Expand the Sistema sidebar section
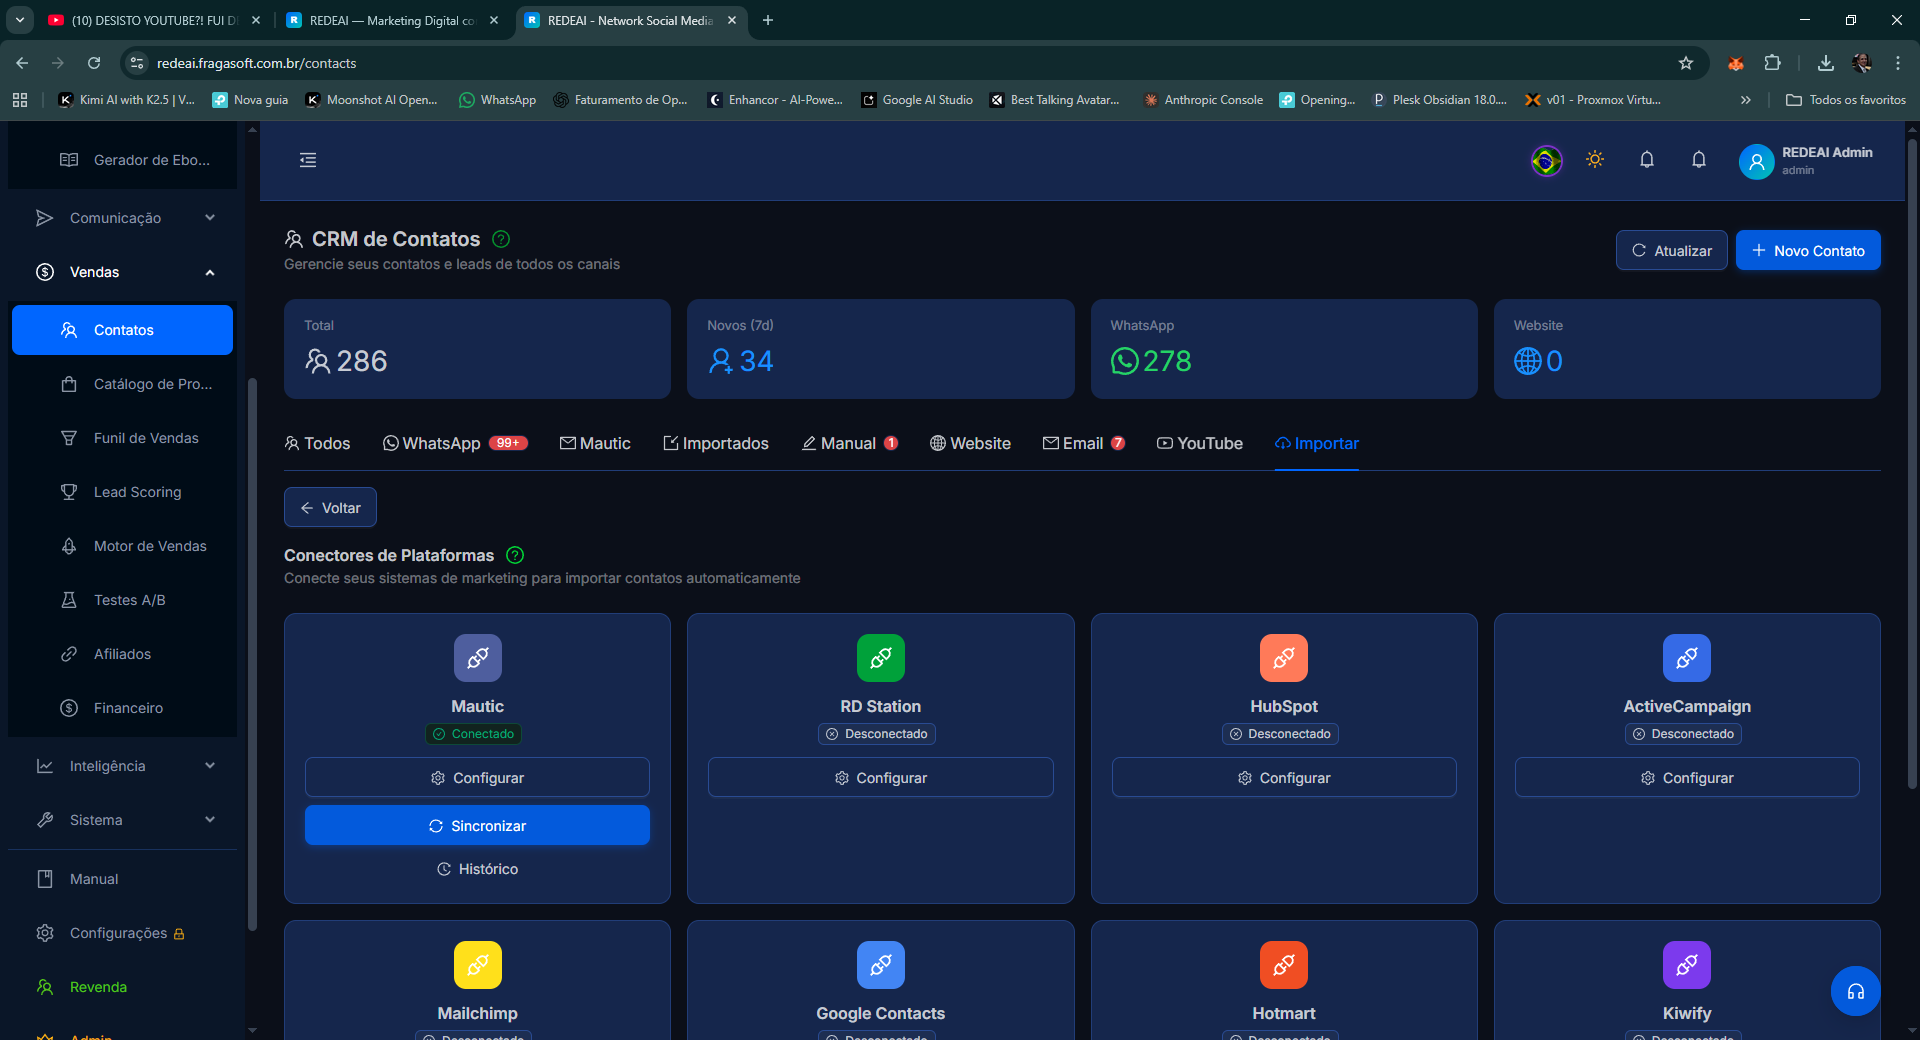This screenshot has height=1040, width=1920. coord(125,820)
